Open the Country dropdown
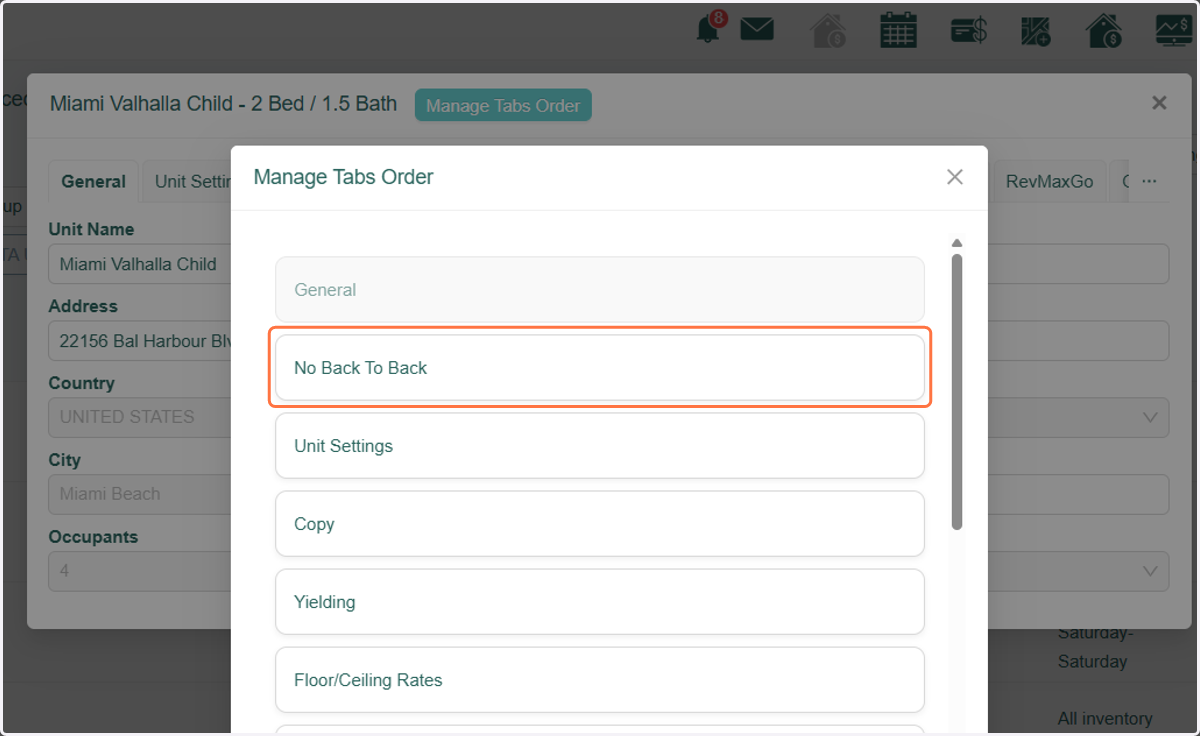This screenshot has height=736, width=1200. [140, 417]
